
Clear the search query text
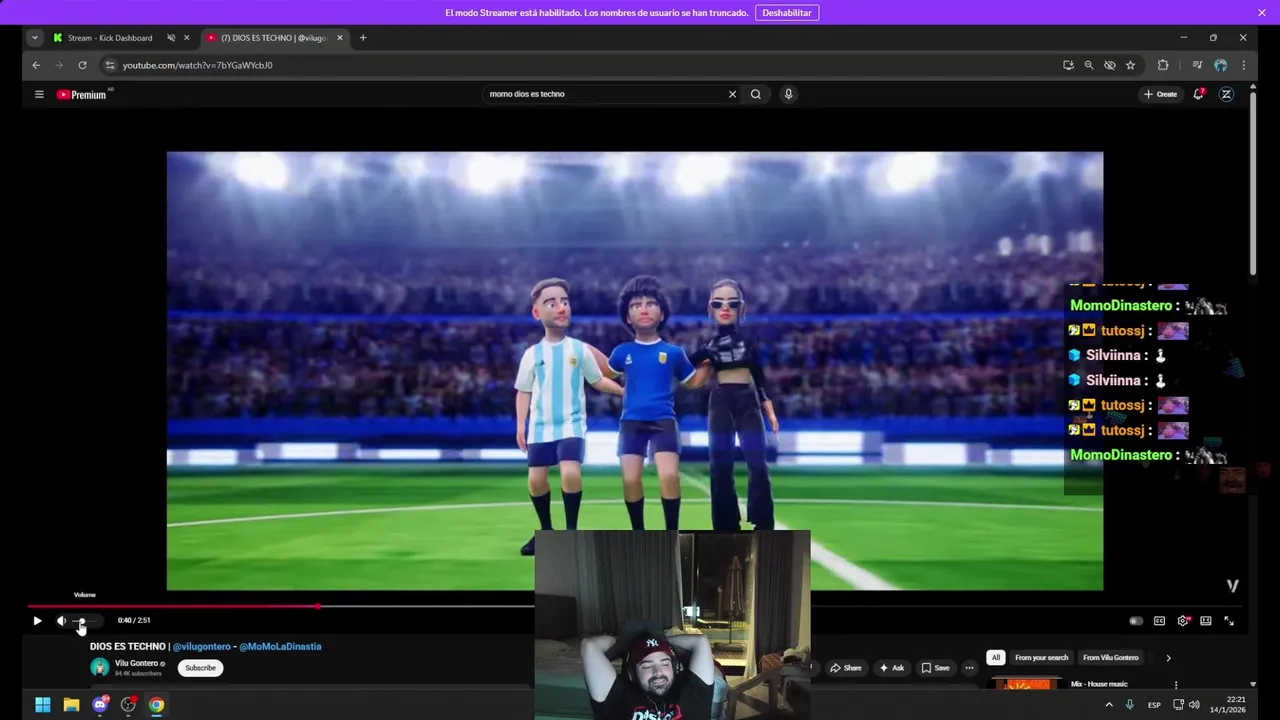732,94
